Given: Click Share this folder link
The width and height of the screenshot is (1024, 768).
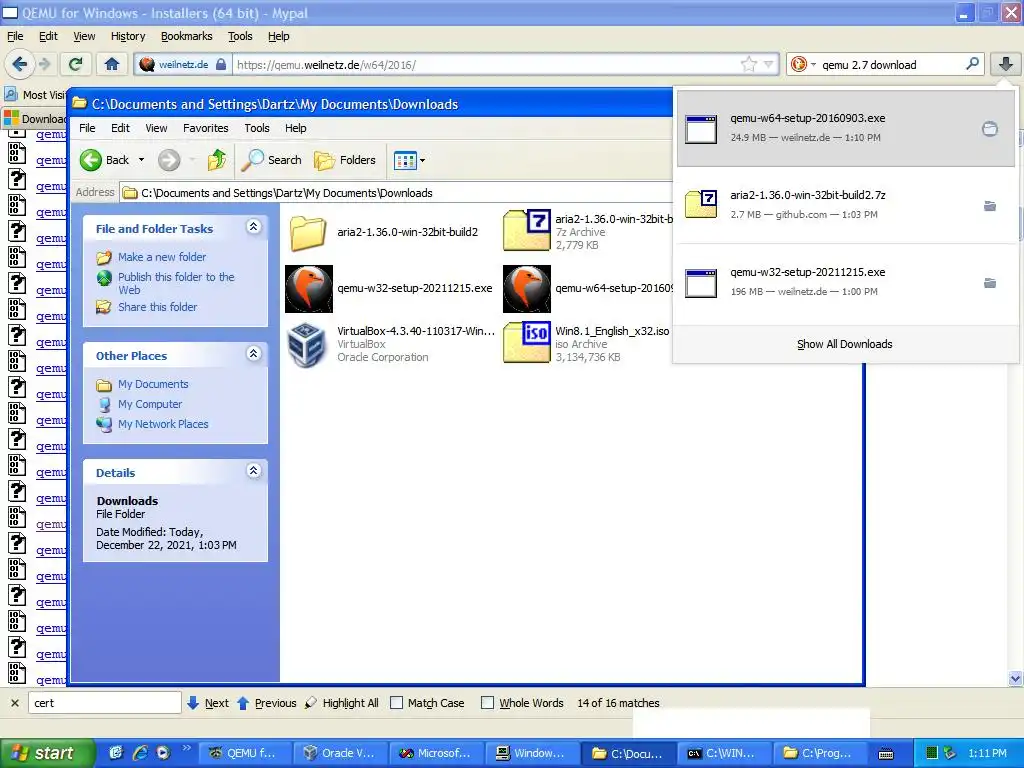Looking at the screenshot, I should click(x=157, y=306).
